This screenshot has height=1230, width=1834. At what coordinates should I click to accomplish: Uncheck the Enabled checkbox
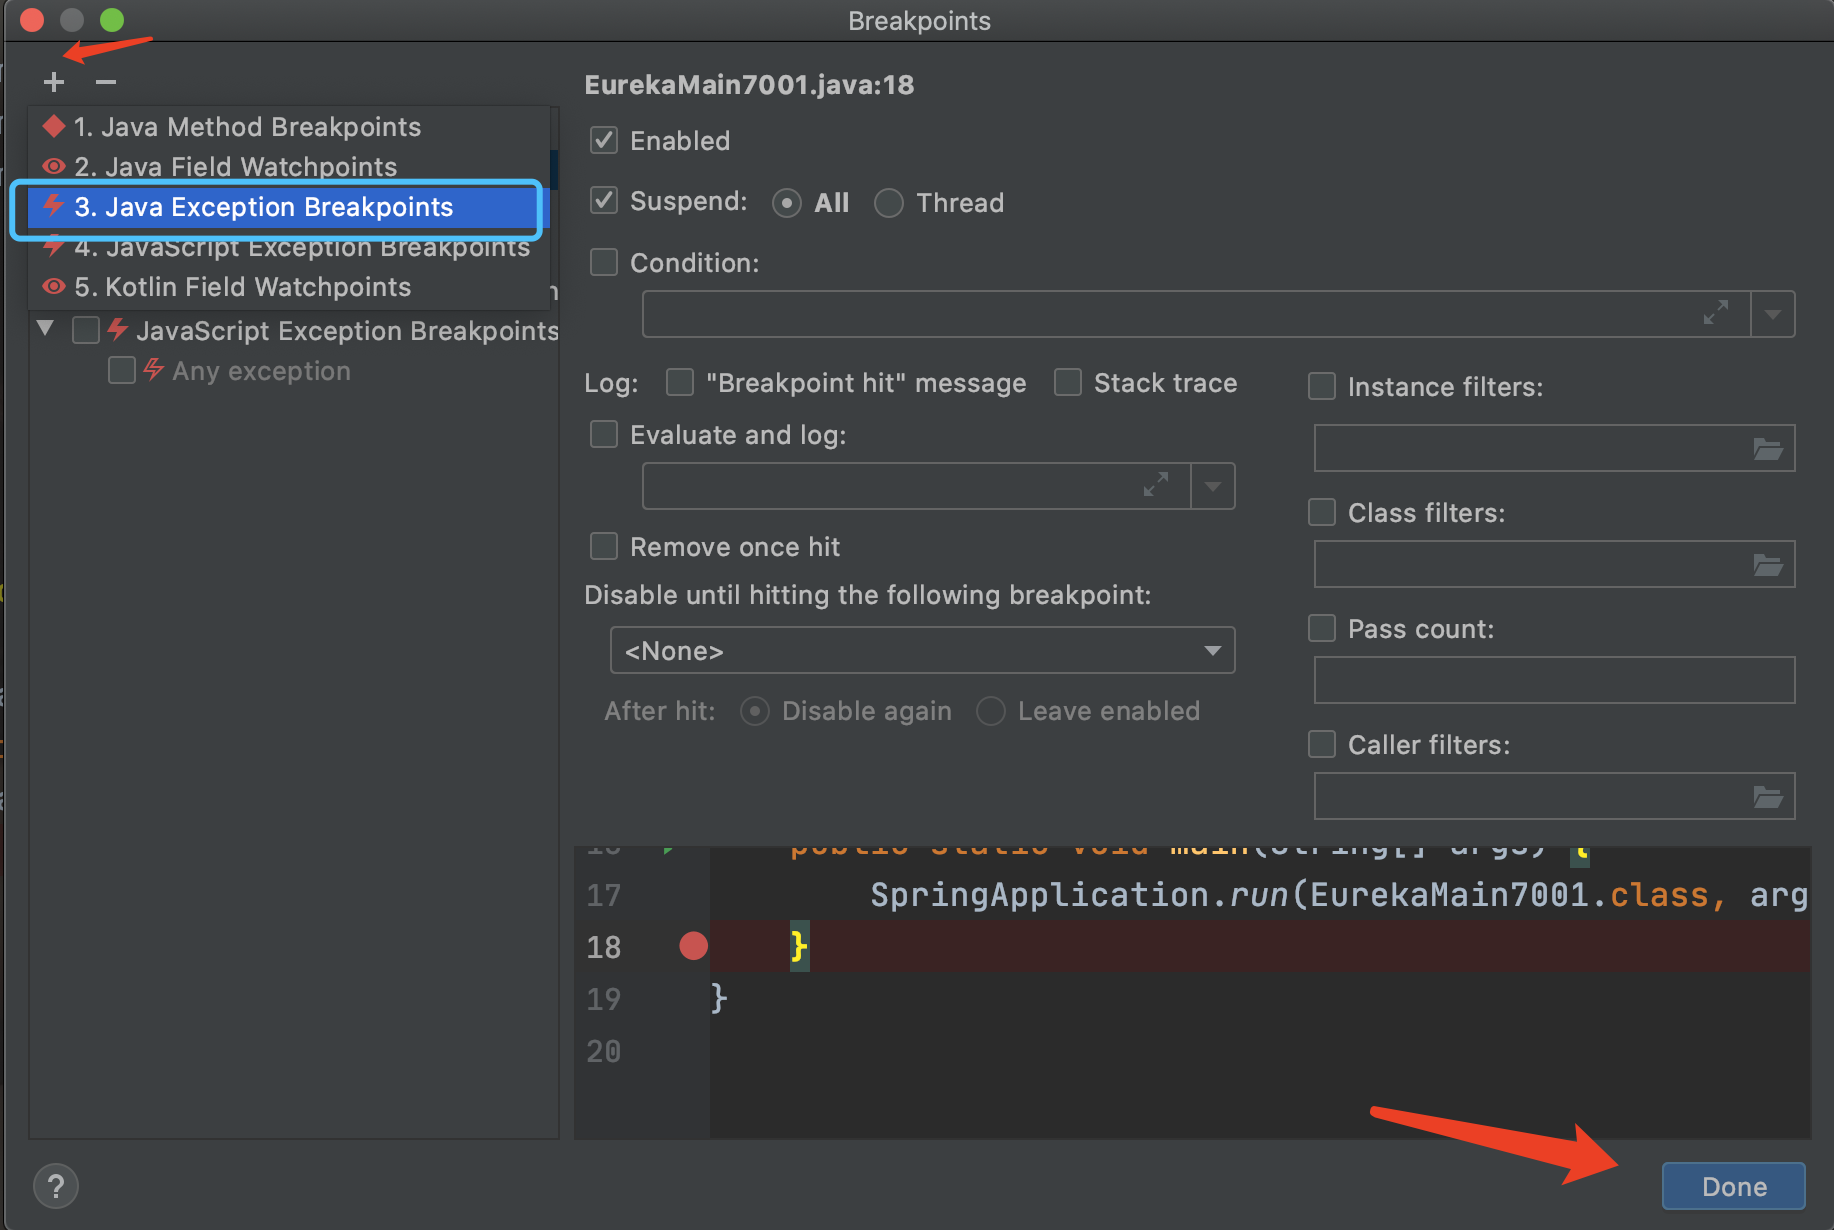tap(604, 140)
